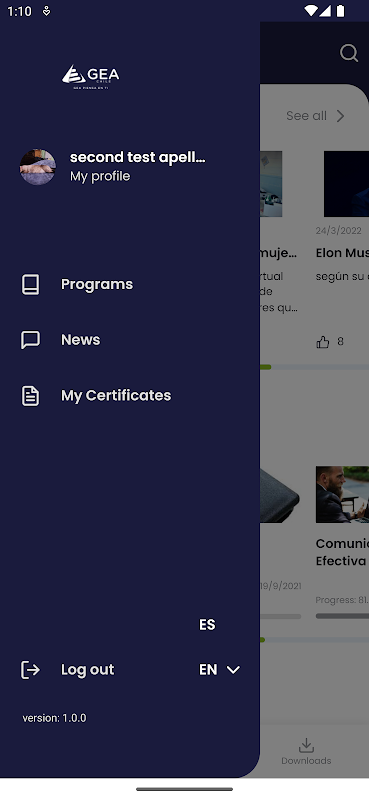The image size is (369, 800).
Task: Tap the Log out text
Action: tap(88, 669)
